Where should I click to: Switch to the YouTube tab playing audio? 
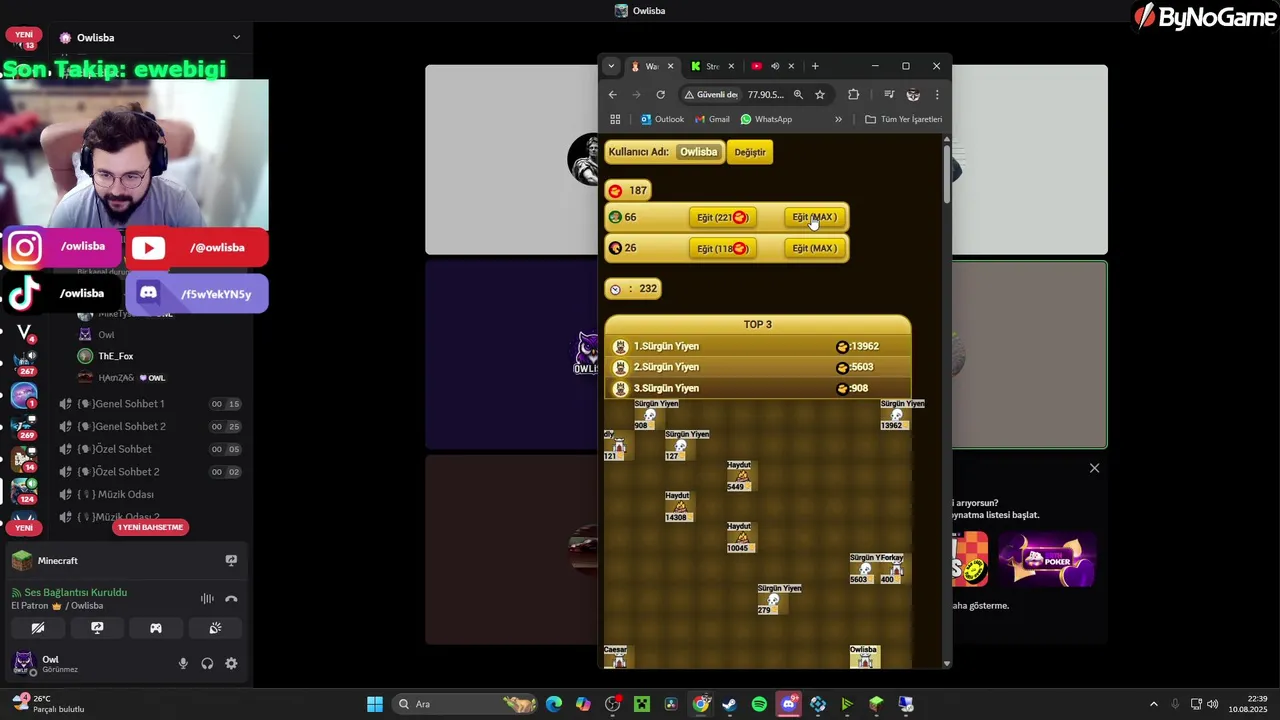pyautogui.click(x=758, y=66)
